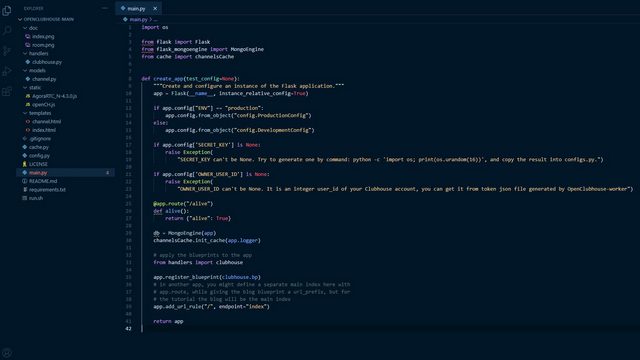
Task: Click the "return app" statement
Action: pos(168,321)
